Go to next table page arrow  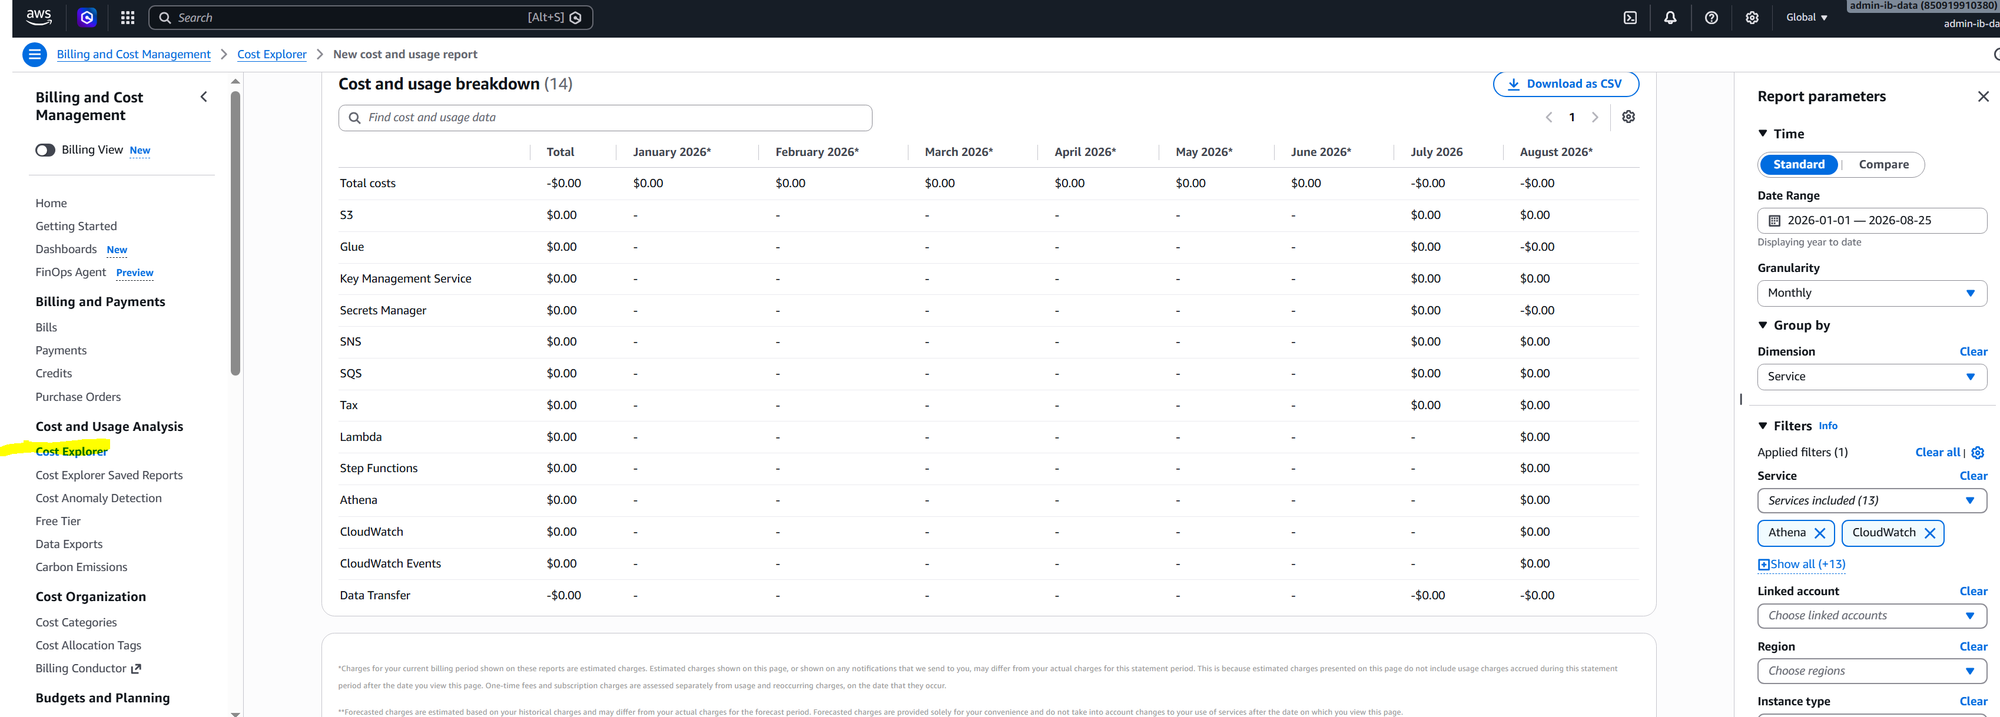1595,117
